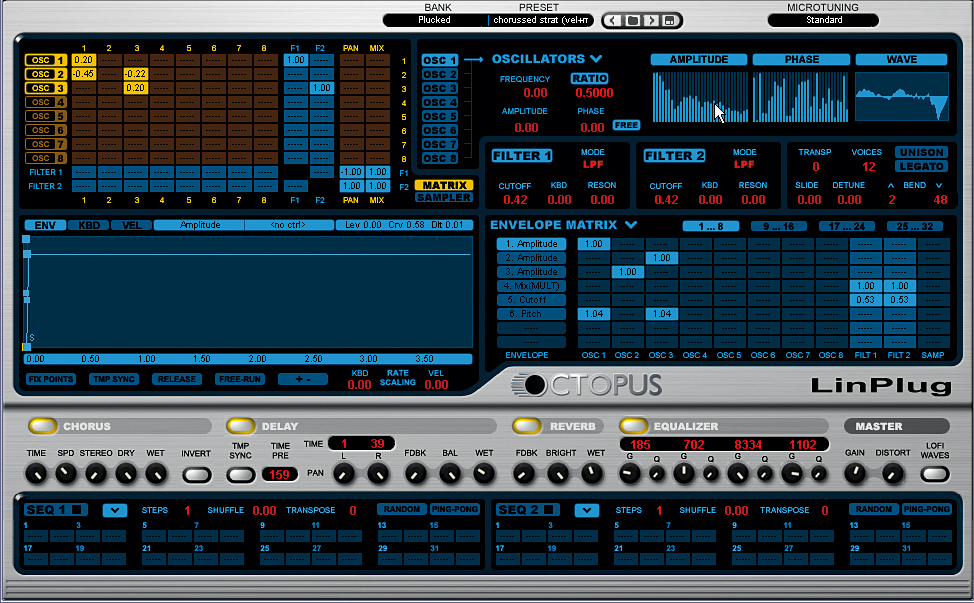Image resolution: width=974 pixels, height=603 pixels.
Task: Click the SEQ 2 square indicator
Action: tap(548, 510)
